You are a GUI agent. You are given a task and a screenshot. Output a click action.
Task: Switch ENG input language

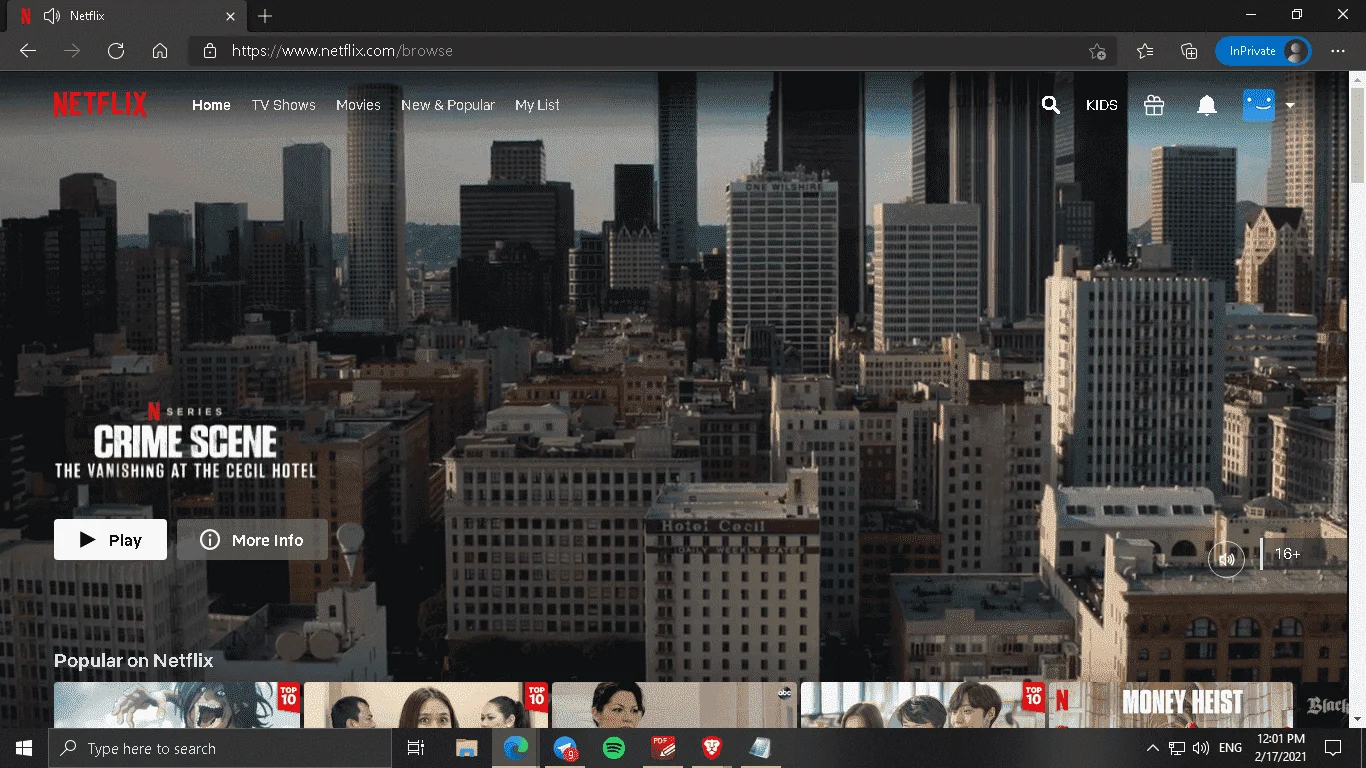coord(1230,748)
